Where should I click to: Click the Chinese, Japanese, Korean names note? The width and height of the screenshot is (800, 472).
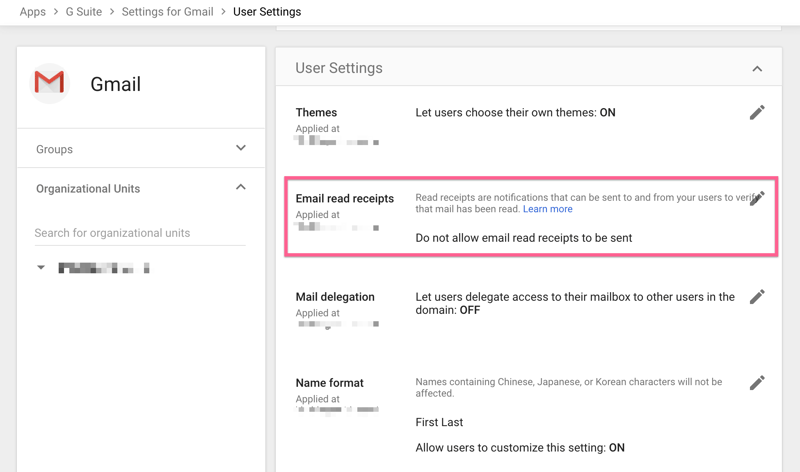[568, 387]
